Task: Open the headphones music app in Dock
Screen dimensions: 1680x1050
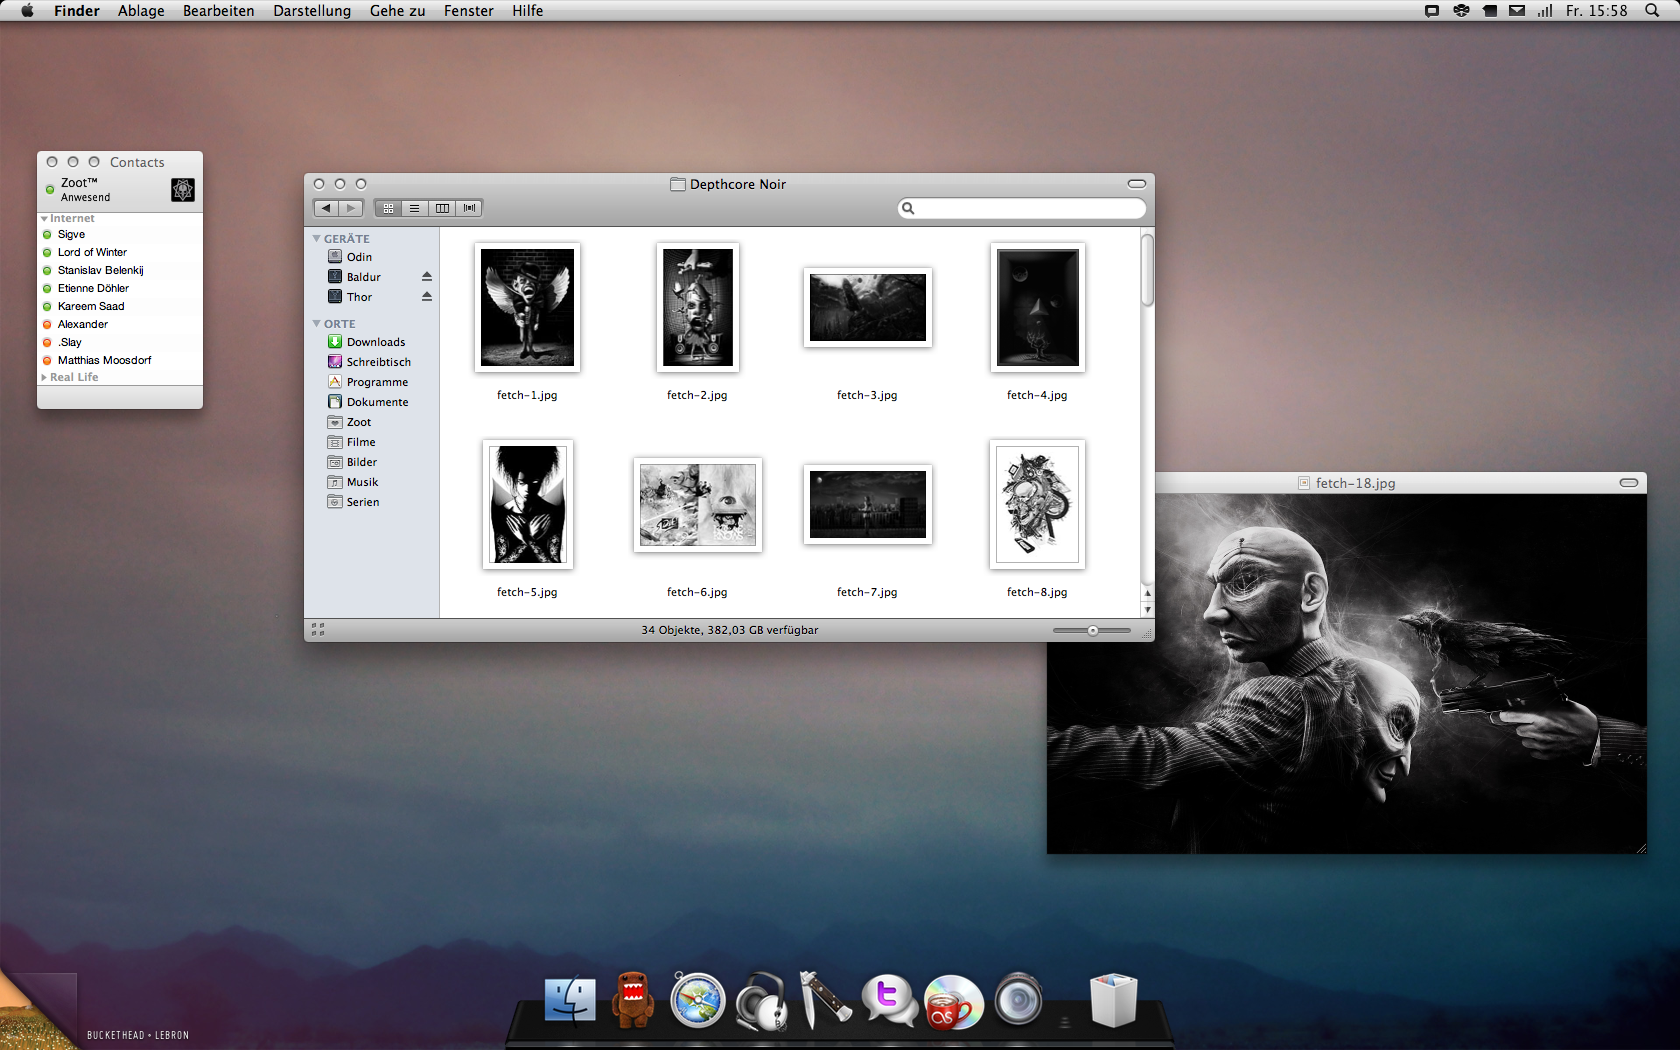Action: 761,1001
